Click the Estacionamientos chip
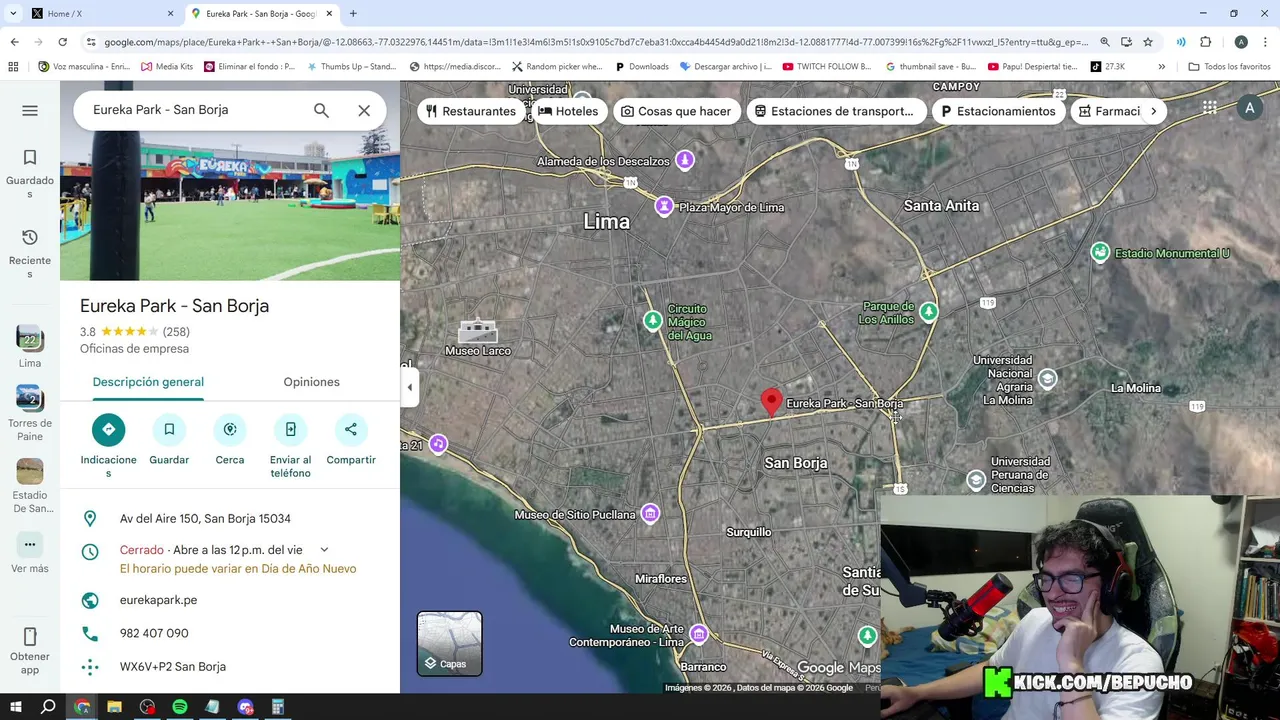This screenshot has height=720, width=1280. [x=999, y=111]
